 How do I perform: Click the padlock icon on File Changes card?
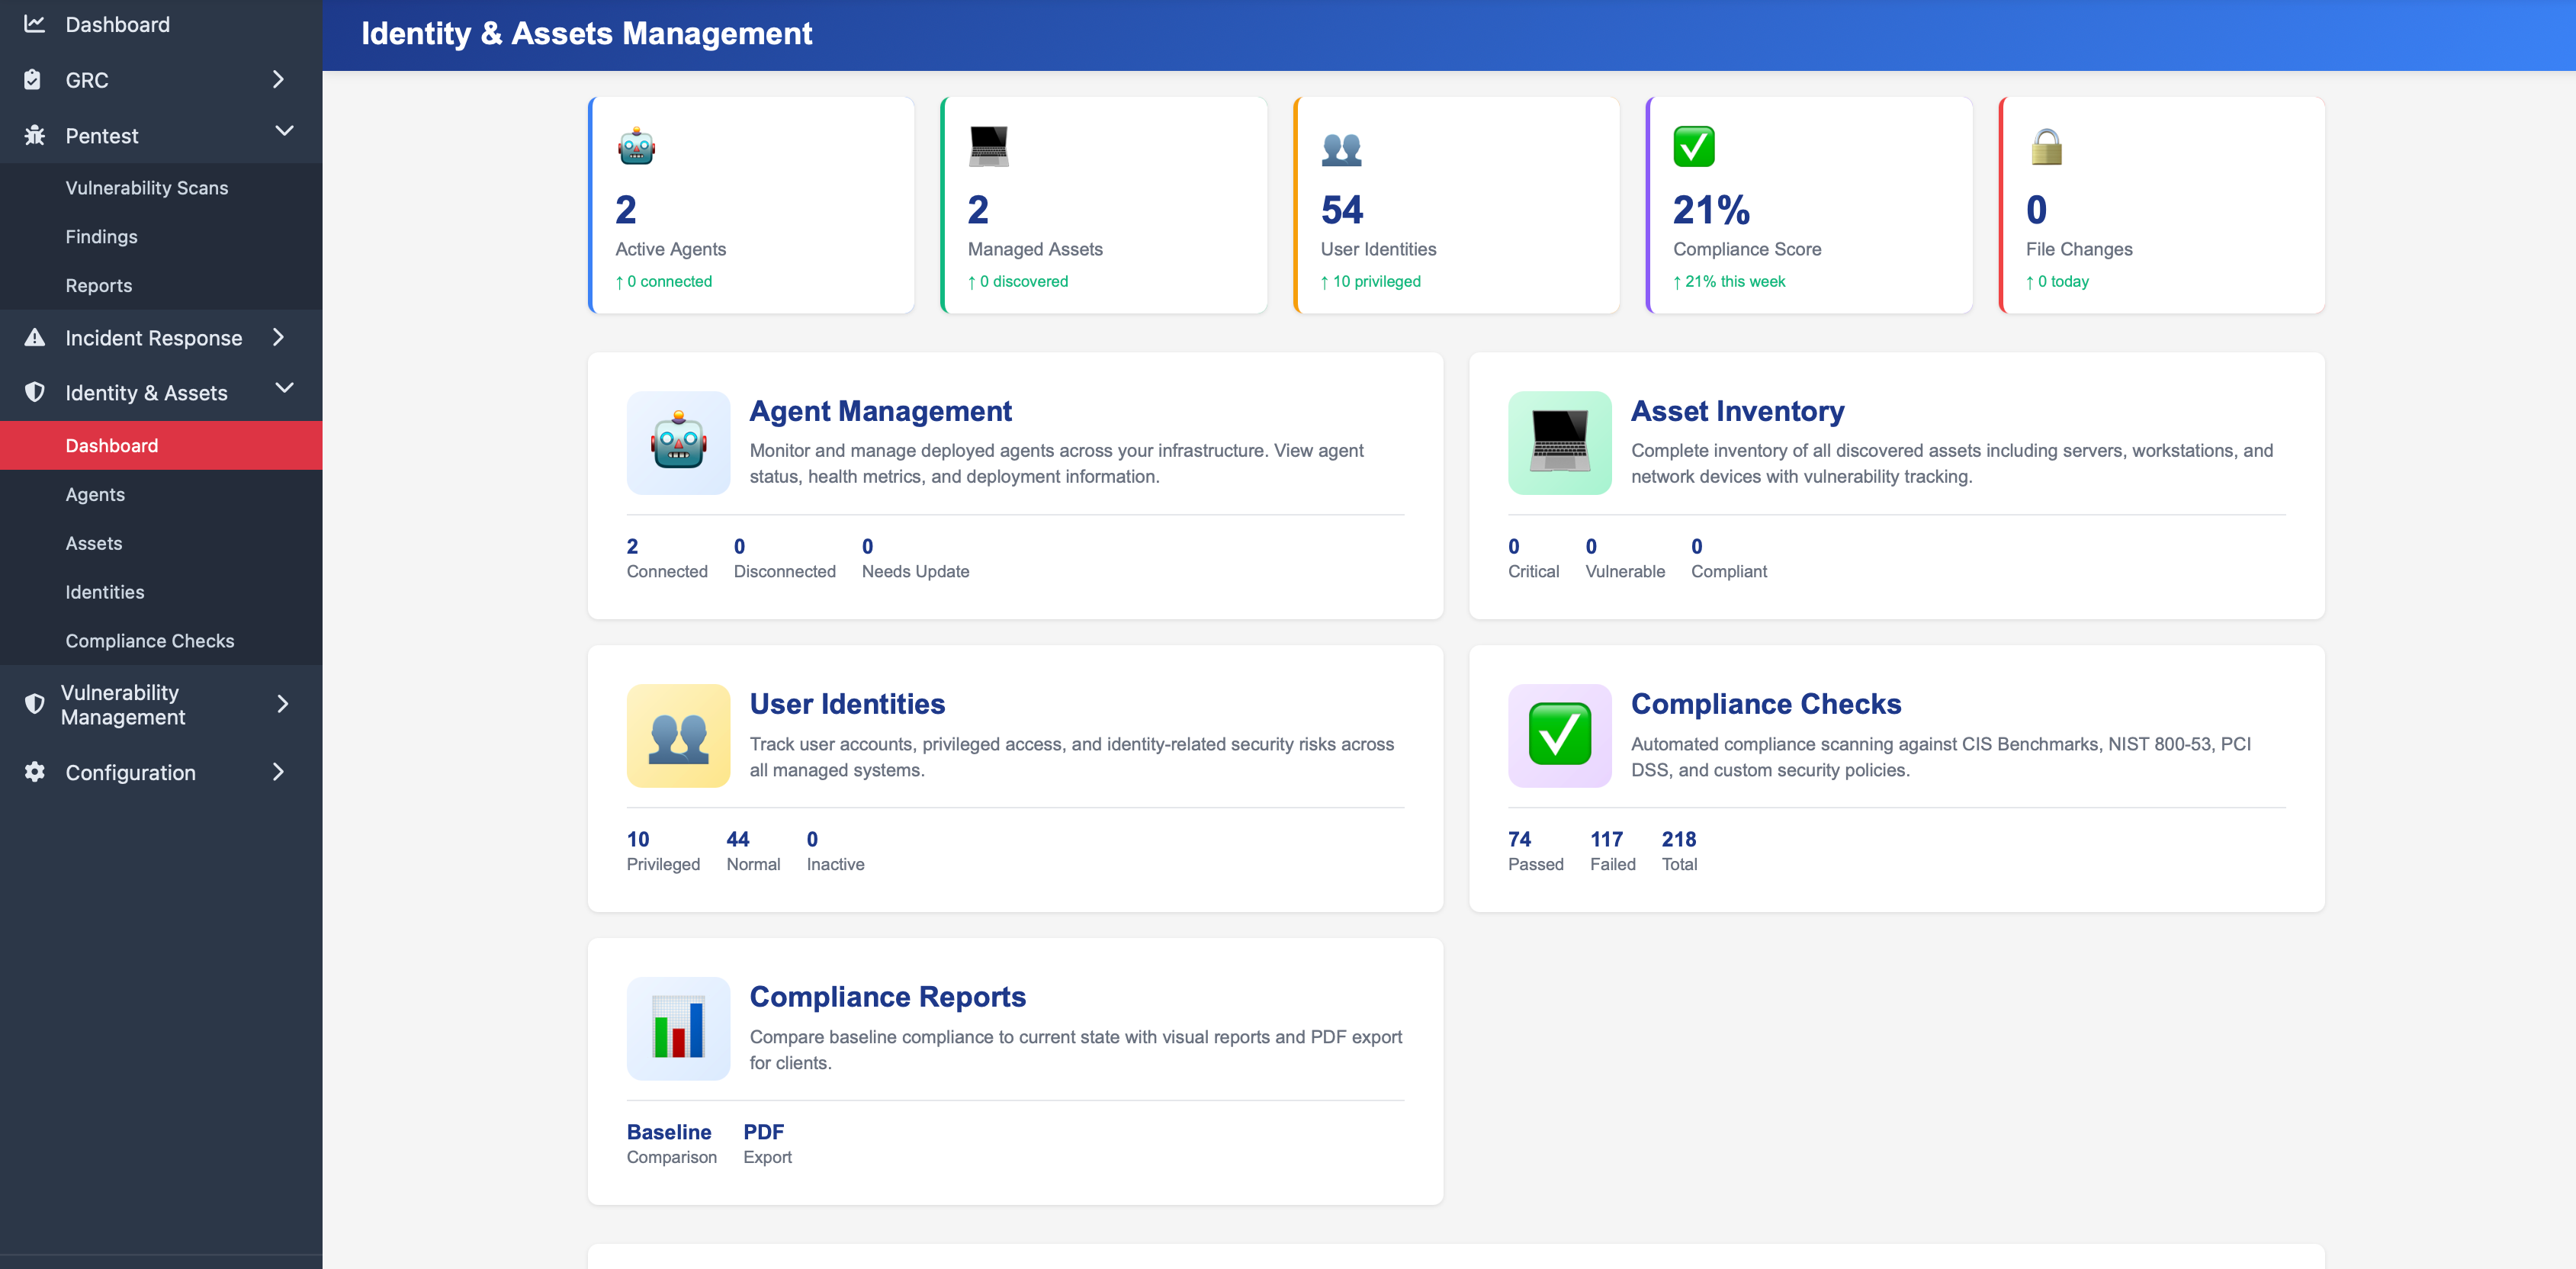pyautogui.click(x=2045, y=146)
